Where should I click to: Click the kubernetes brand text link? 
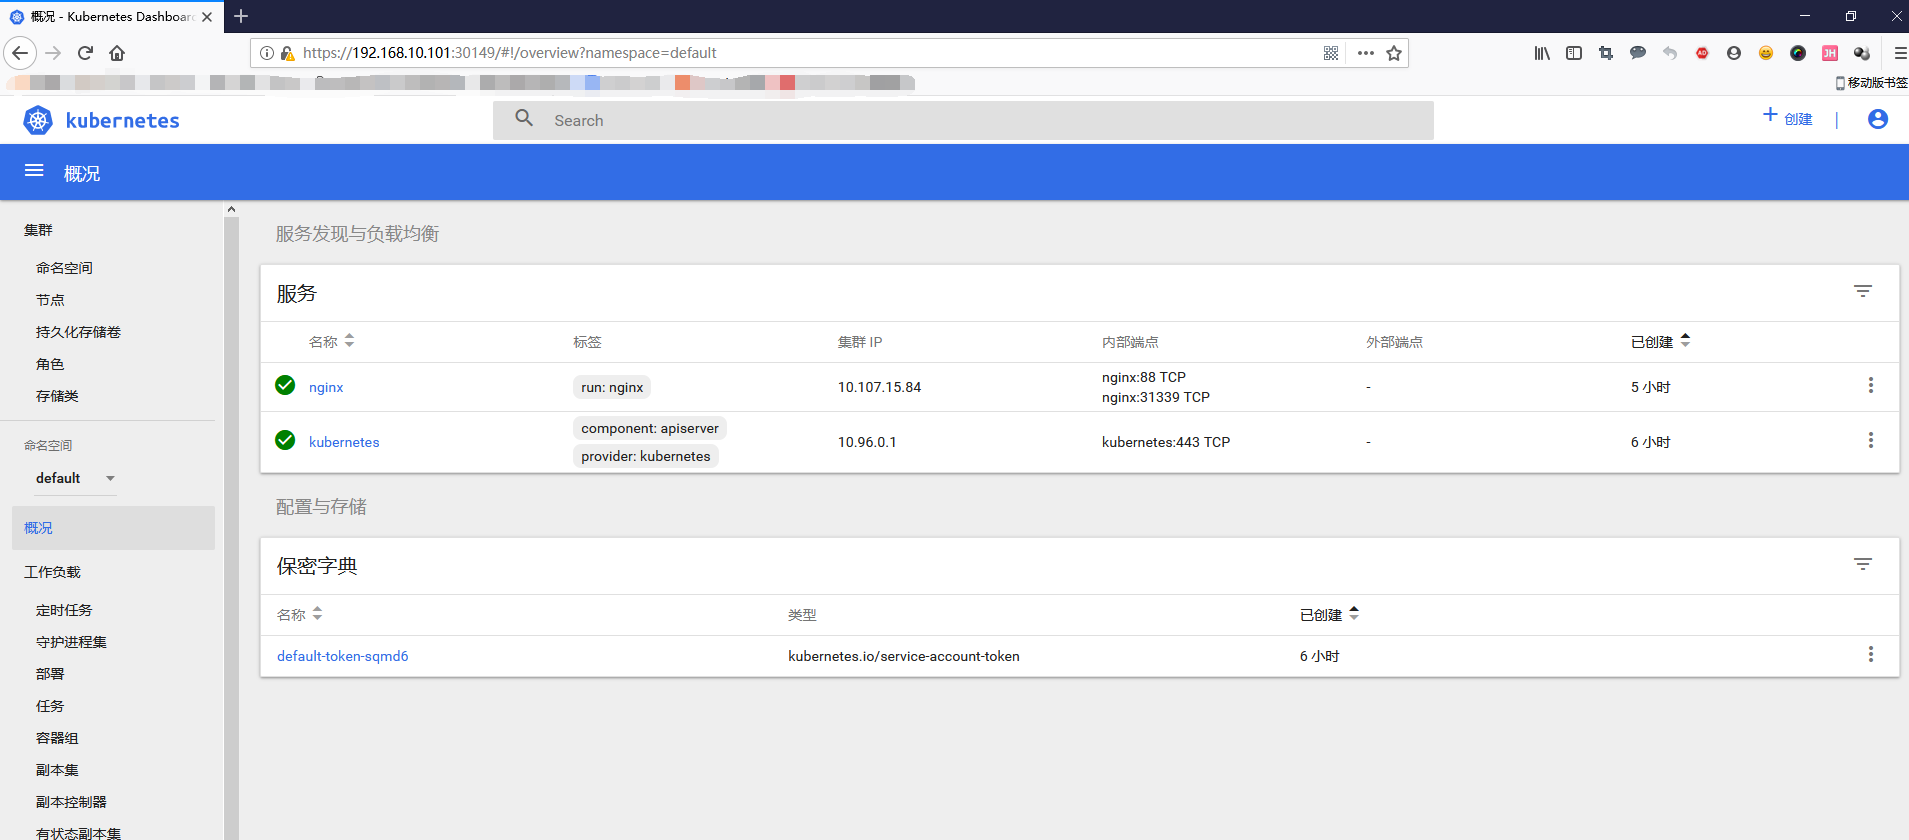point(122,120)
